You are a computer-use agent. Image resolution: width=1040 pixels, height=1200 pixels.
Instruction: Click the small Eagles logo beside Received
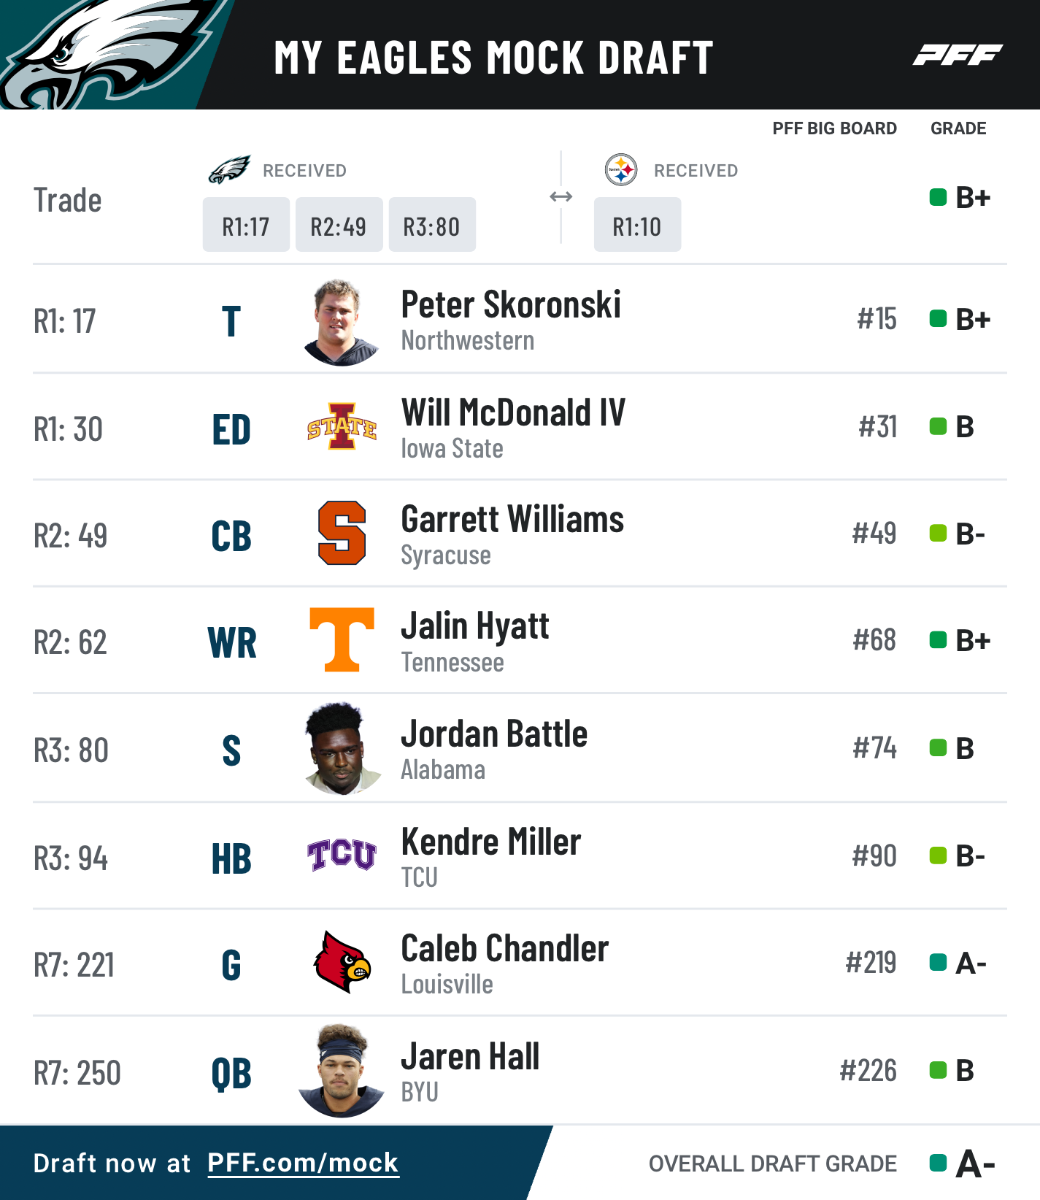229,170
